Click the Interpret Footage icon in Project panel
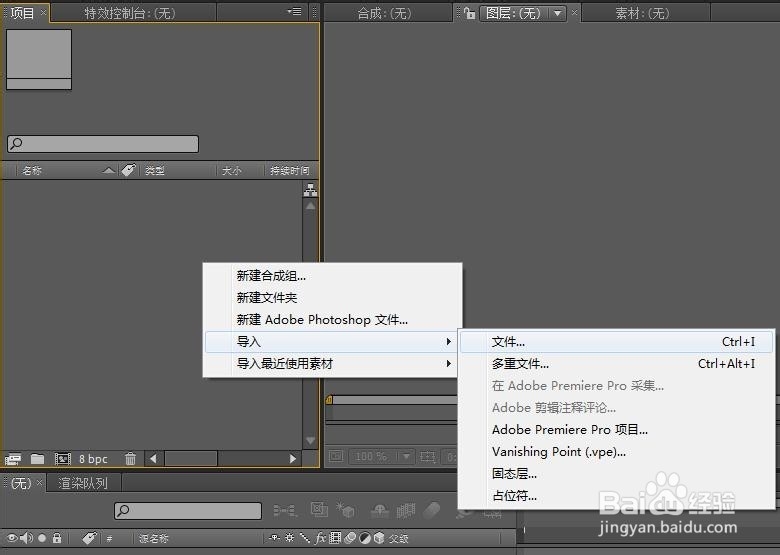780x555 pixels. tap(13, 459)
